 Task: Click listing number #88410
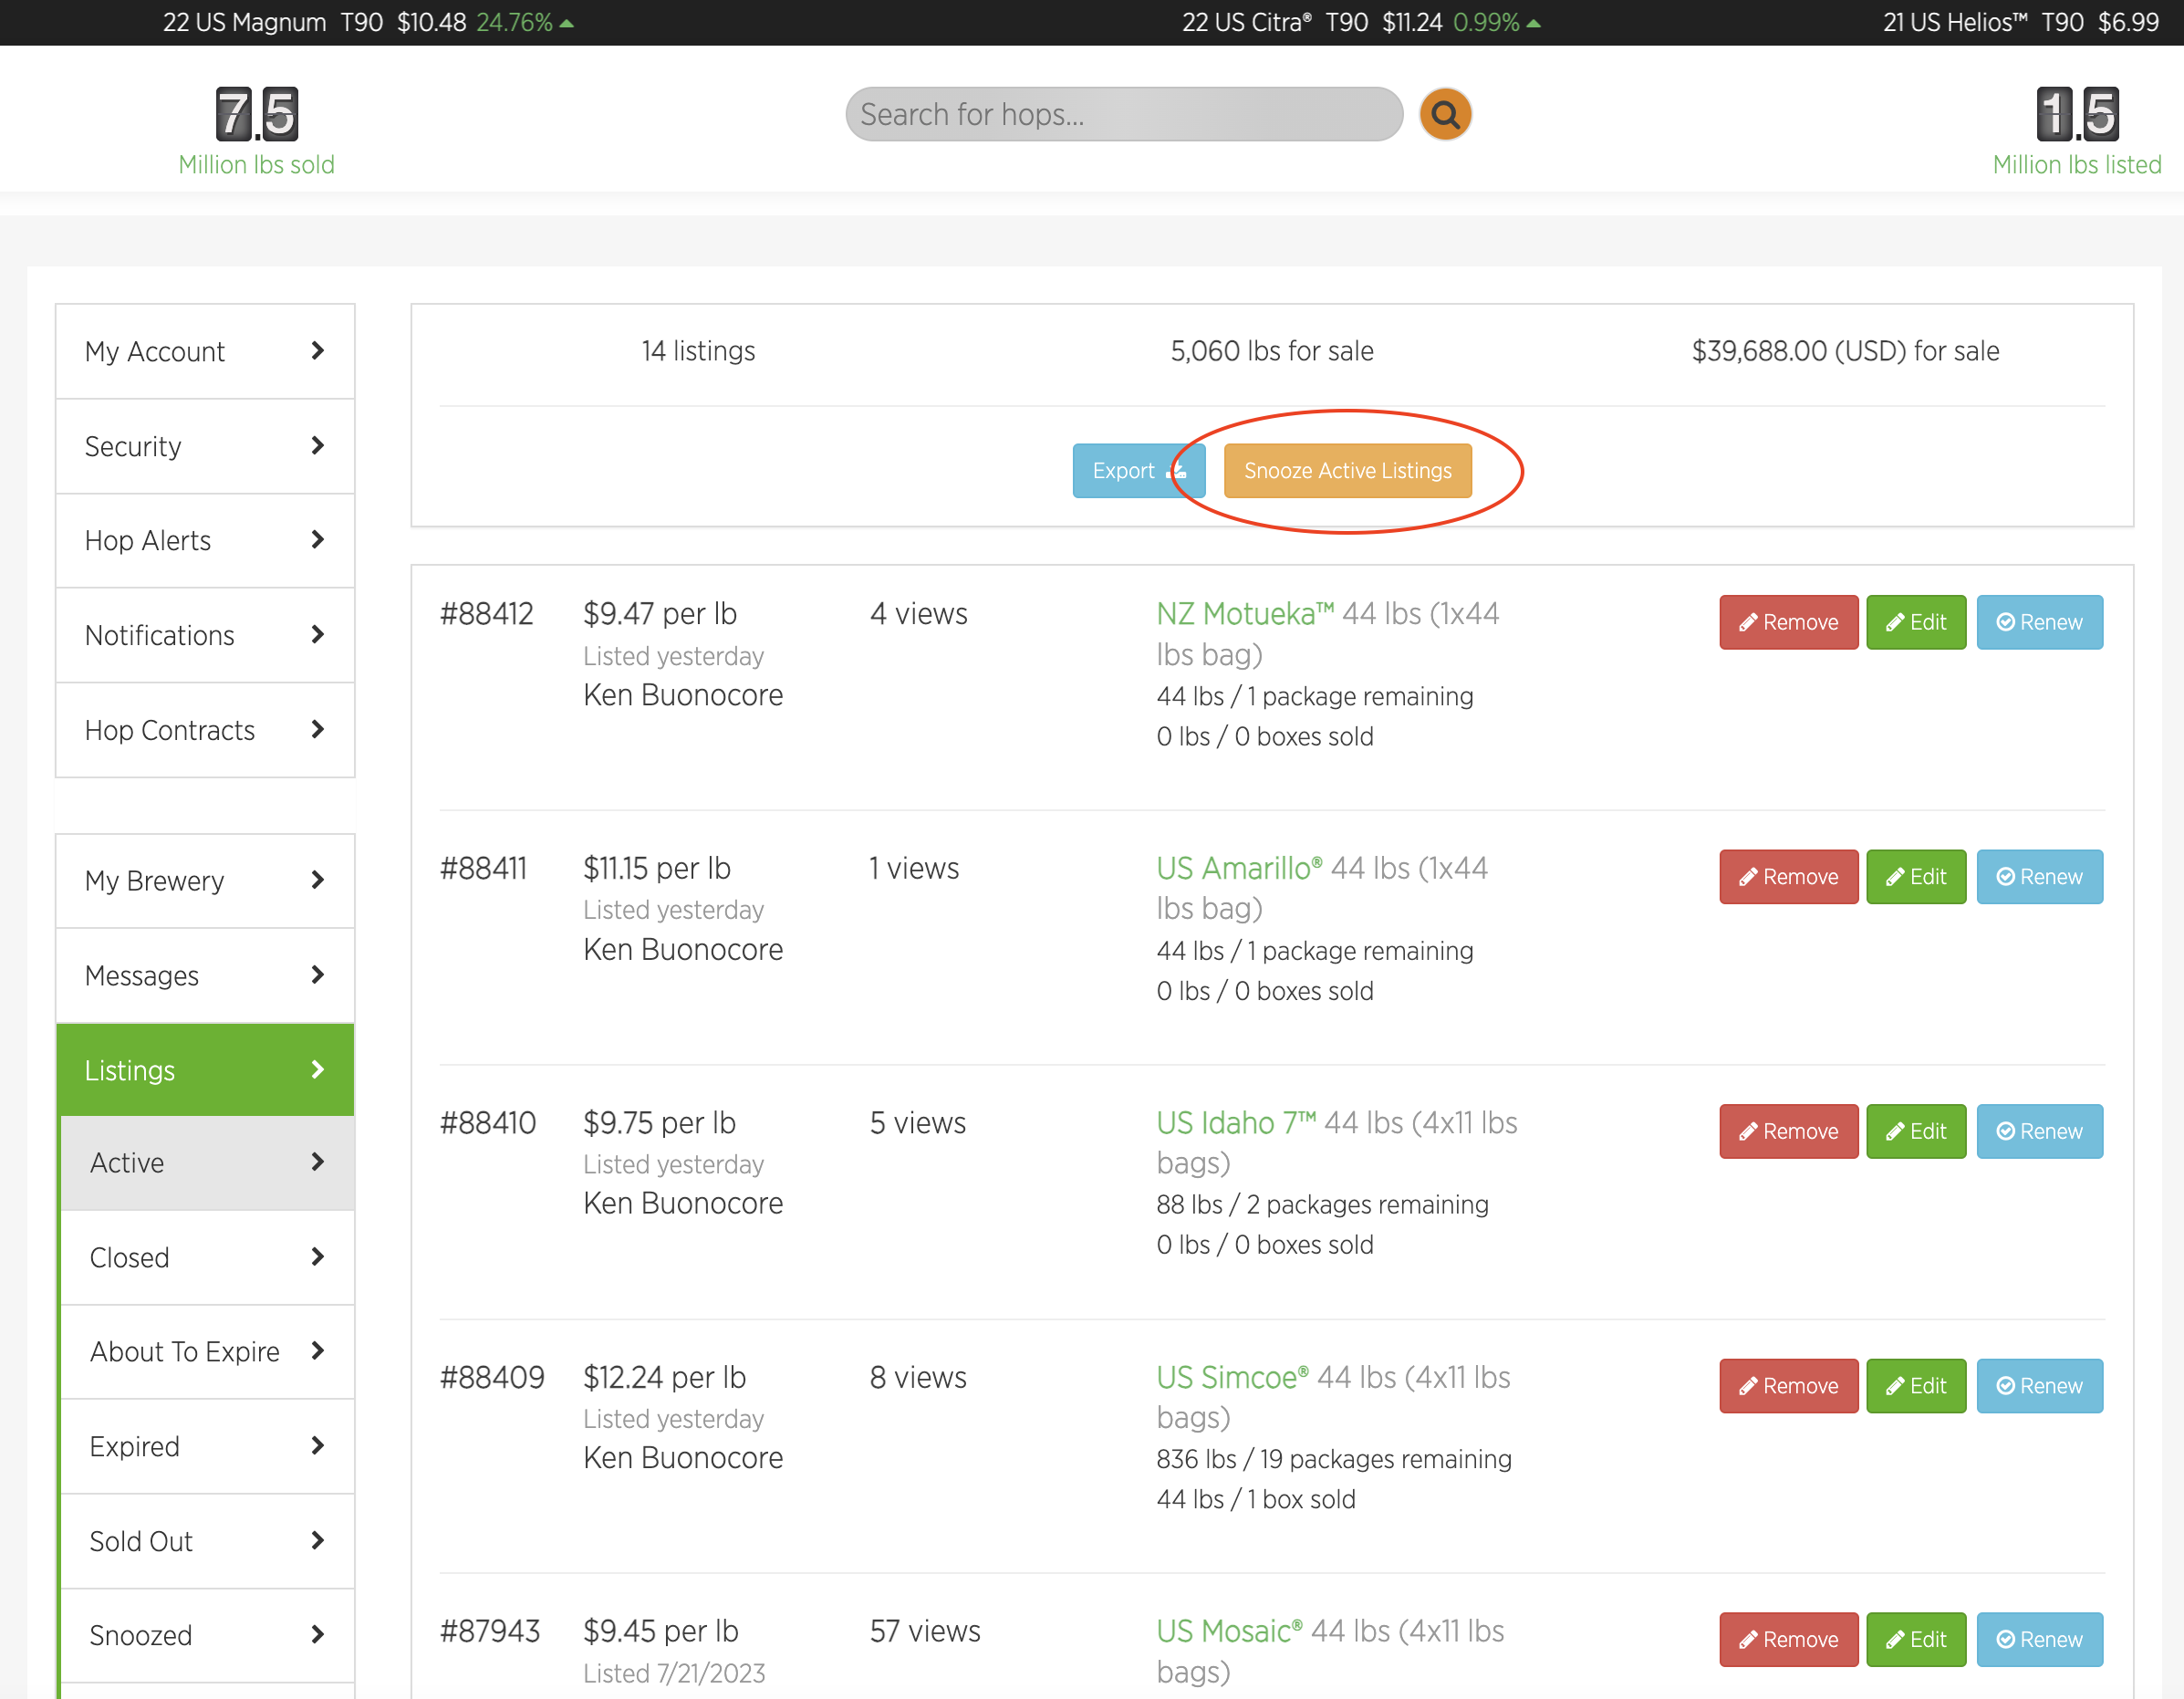tap(488, 1123)
